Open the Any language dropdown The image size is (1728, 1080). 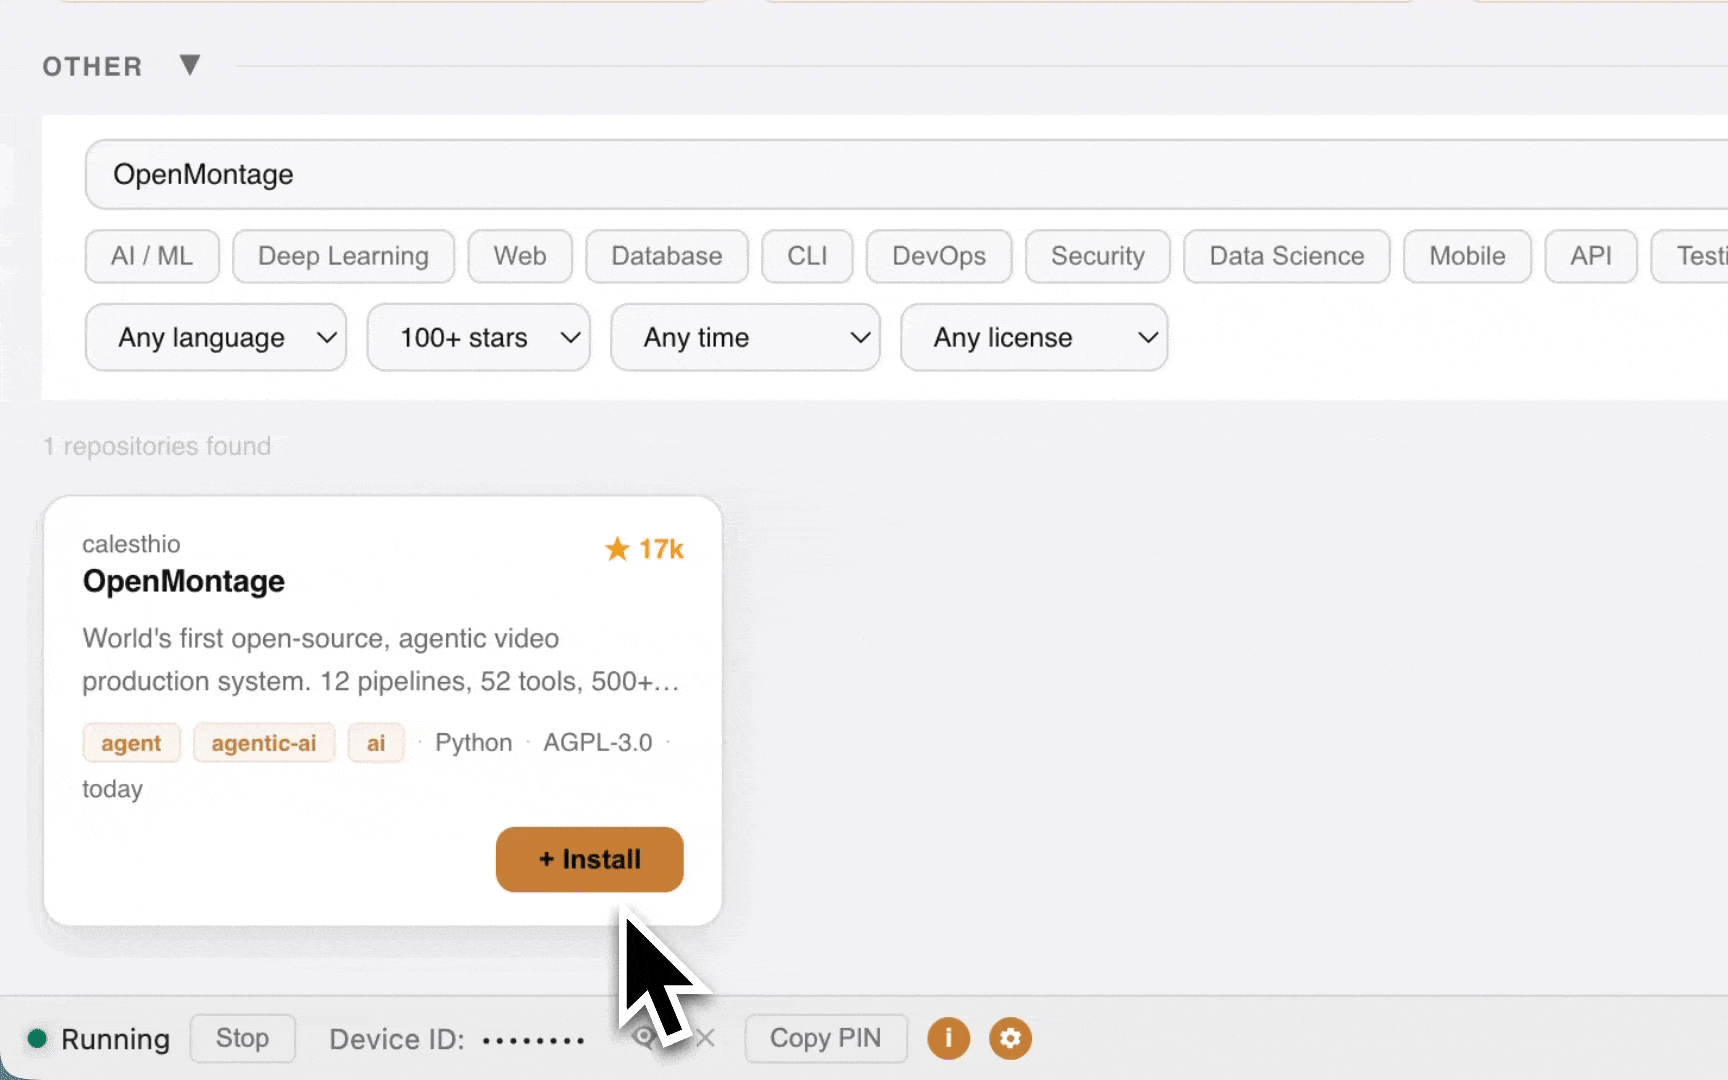coord(216,337)
